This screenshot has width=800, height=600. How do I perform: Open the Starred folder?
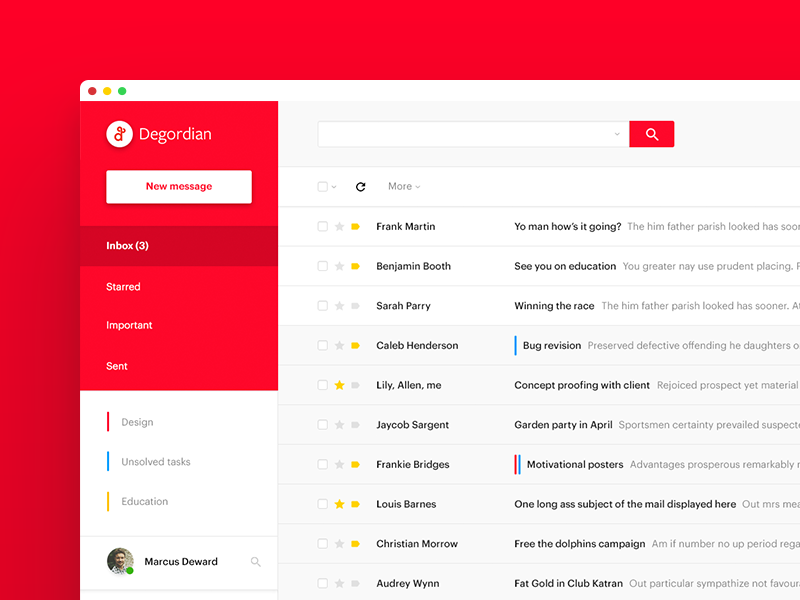pyautogui.click(x=123, y=287)
